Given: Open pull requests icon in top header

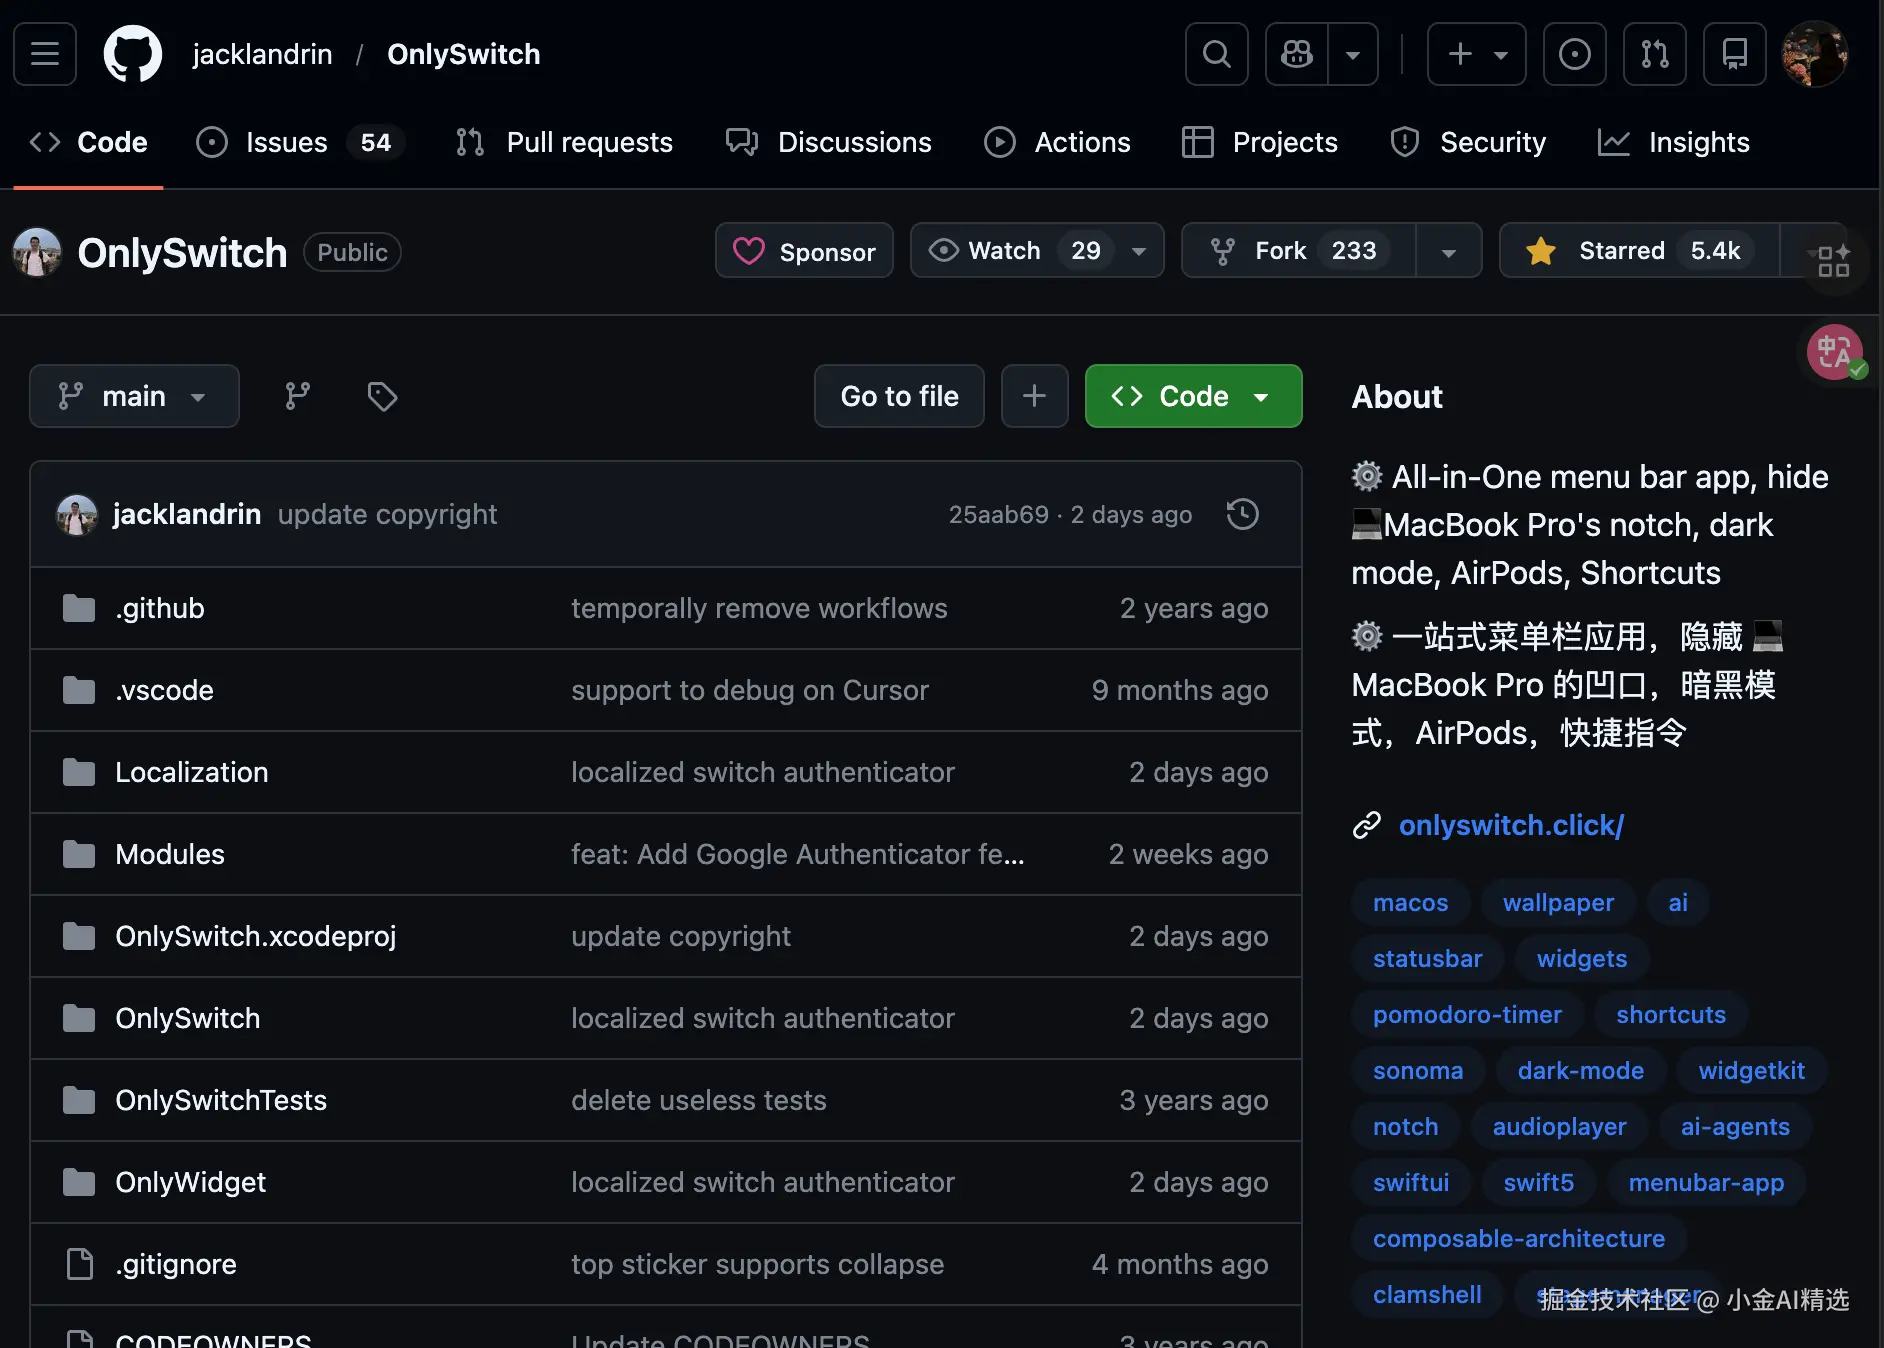Looking at the screenshot, I should coord(1655,54).
